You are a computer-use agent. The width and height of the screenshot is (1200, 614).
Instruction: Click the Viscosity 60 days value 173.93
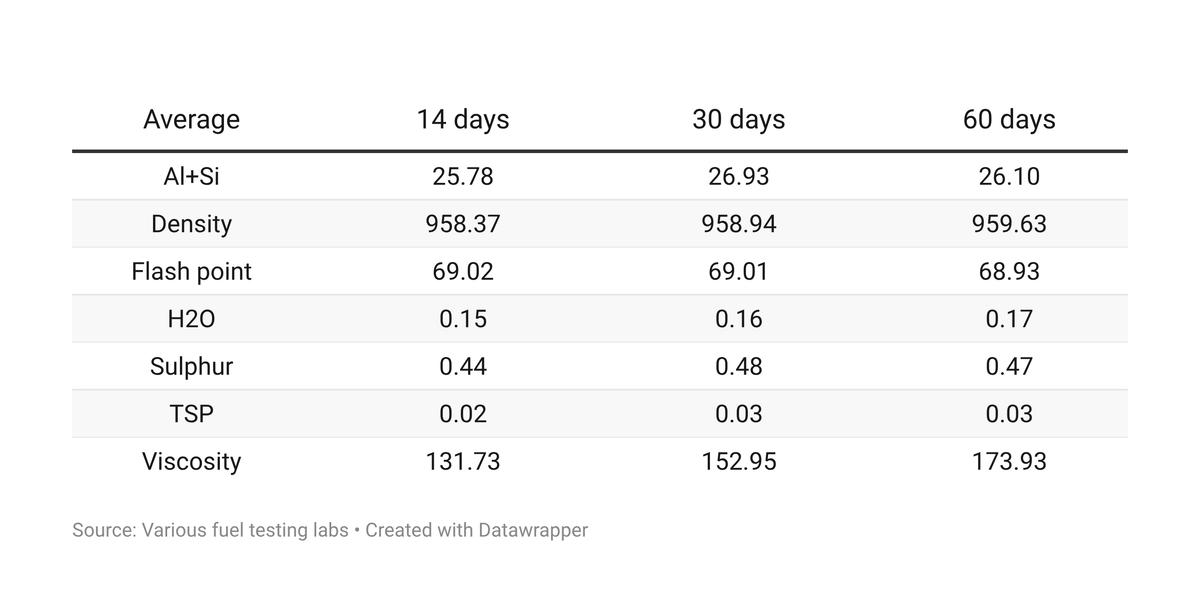coord(1009,461)
